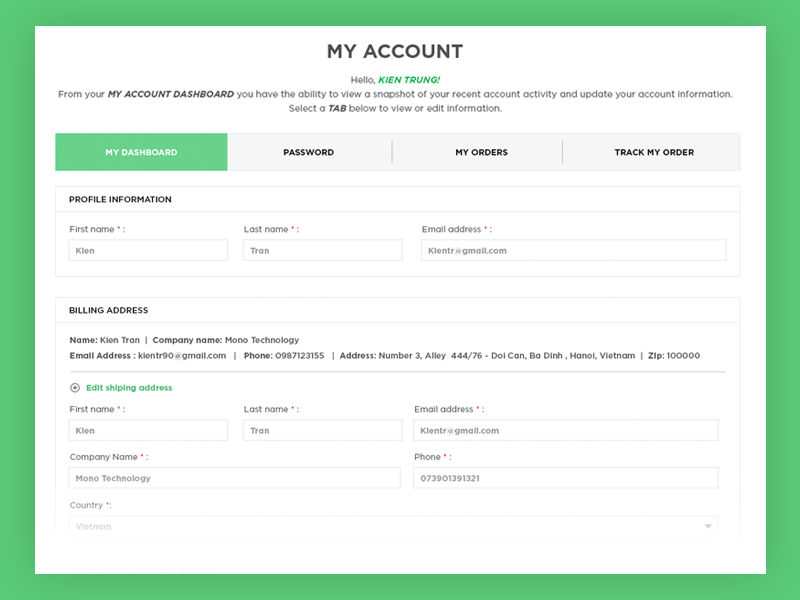Click the shipping First name input
The width and height of the screenshot is (800, 600).
click(147, 430)
